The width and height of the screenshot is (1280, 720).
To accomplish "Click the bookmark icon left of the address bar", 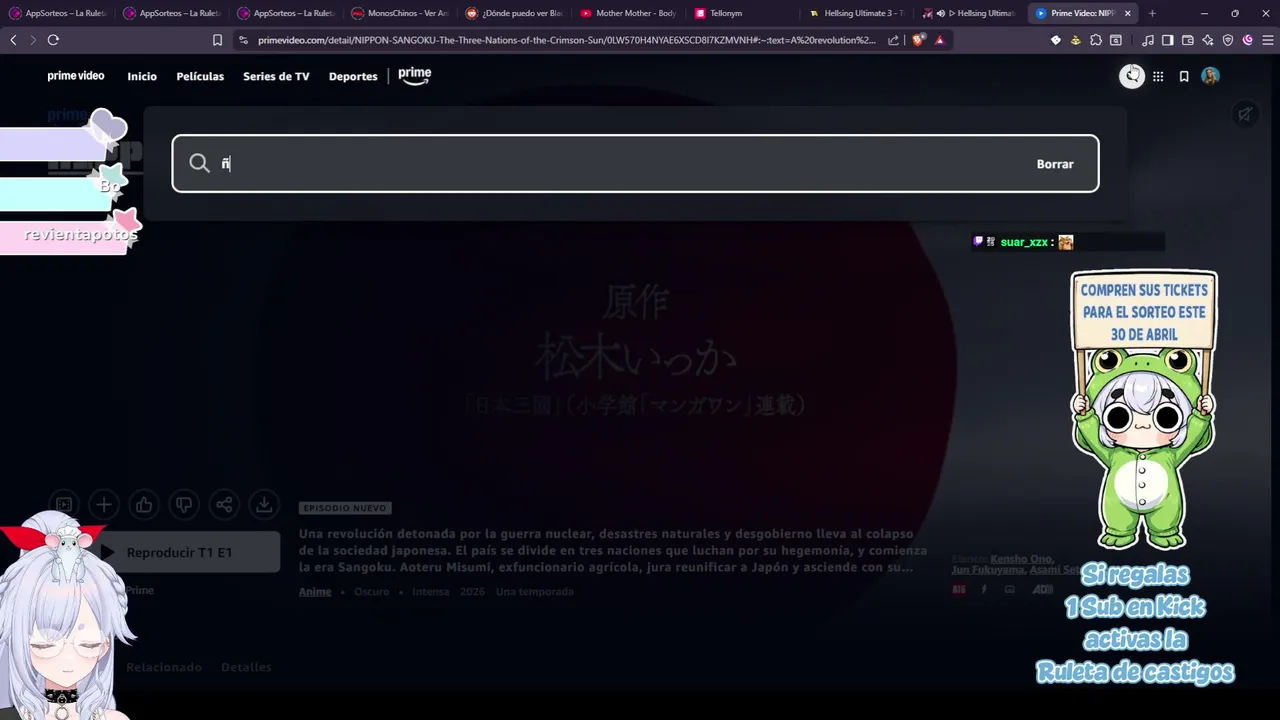I will point(217,40).
